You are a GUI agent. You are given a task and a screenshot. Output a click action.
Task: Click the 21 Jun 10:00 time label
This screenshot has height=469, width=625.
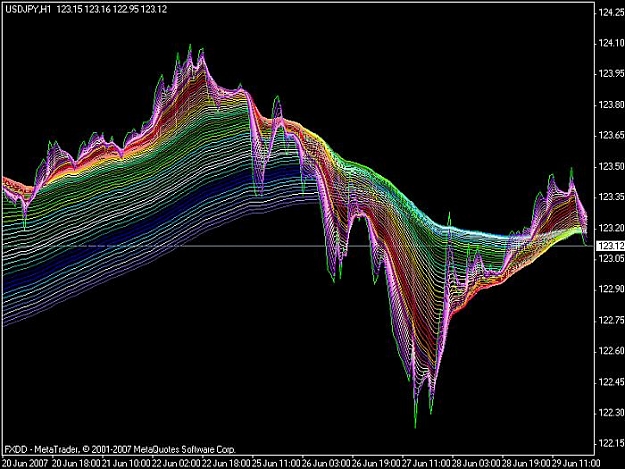point(126,463)
